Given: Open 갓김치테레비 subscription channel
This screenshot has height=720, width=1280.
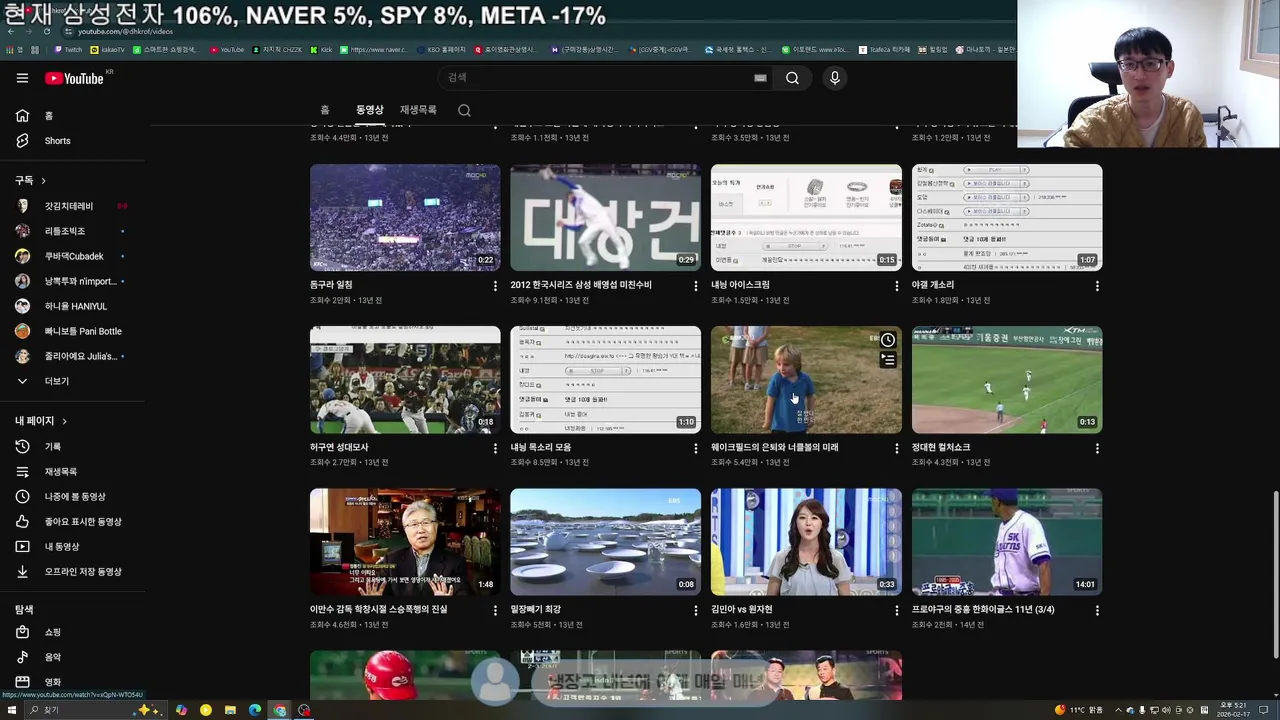Looking at the screenshot, I should (72, 206).
